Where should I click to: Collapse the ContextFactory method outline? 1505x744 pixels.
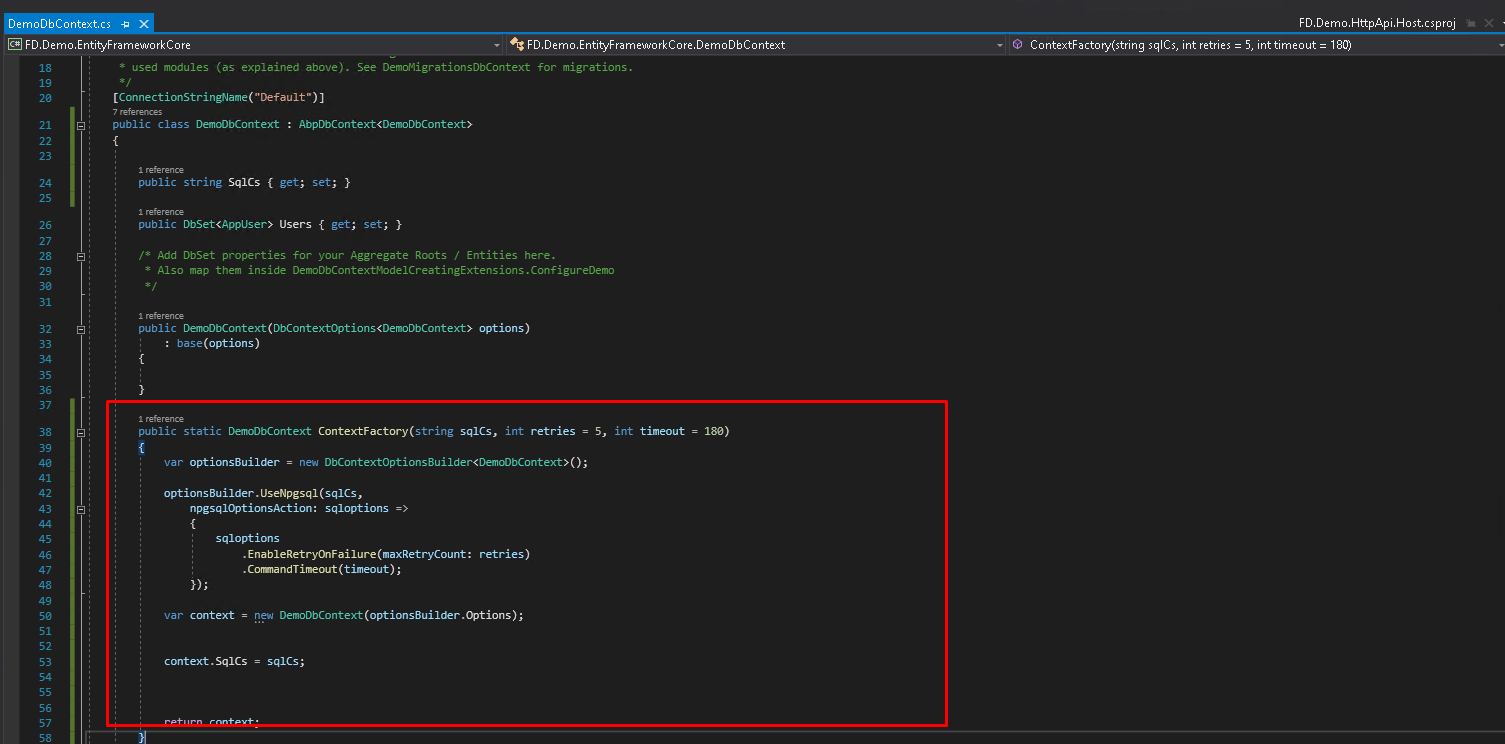[81, 432]
